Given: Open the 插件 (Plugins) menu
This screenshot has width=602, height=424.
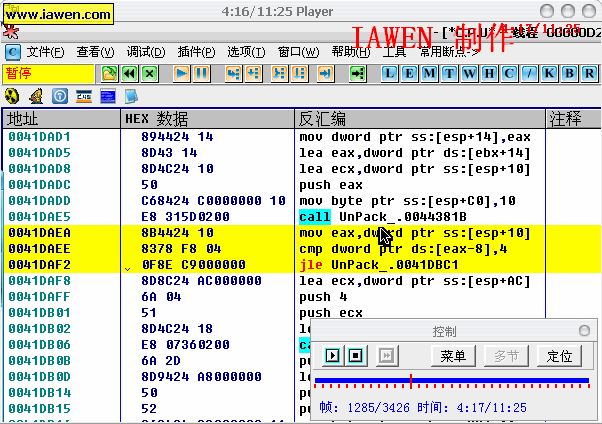Looking at the screenshot, I should click(x=197, y=52).
